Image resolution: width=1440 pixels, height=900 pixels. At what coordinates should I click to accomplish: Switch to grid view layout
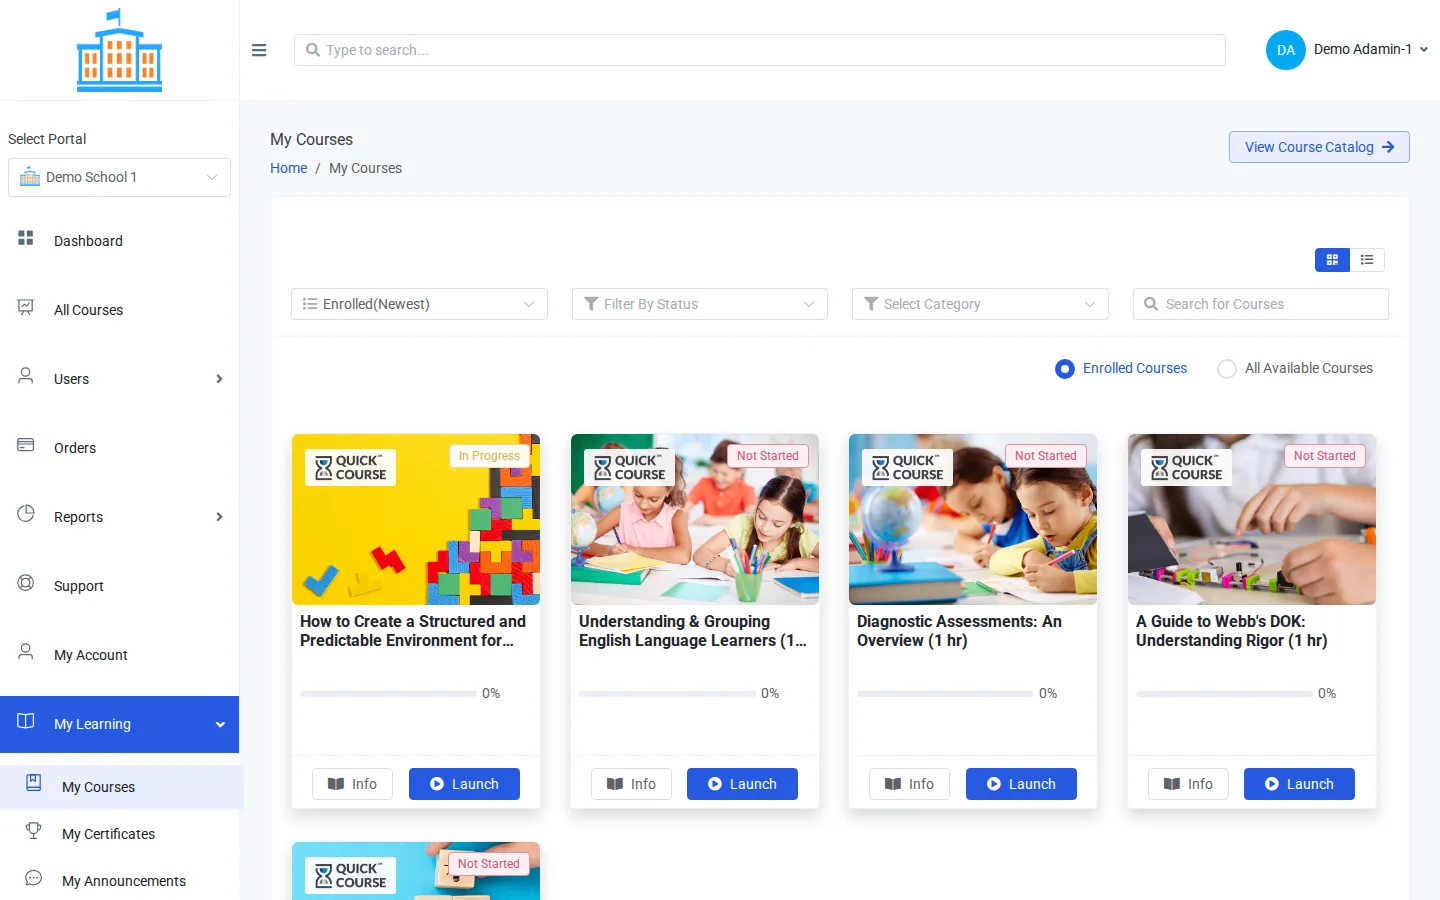[1332, 260]
